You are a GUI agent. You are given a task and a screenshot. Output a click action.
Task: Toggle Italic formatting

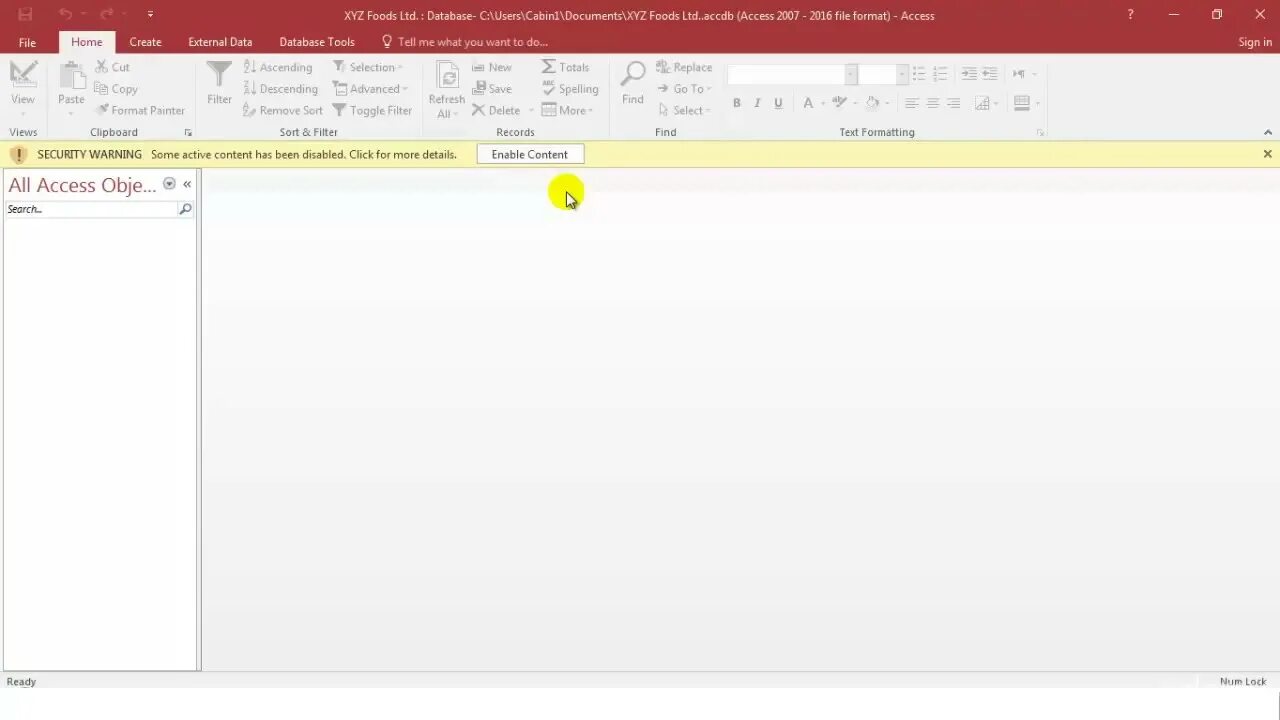click(757, 103)
